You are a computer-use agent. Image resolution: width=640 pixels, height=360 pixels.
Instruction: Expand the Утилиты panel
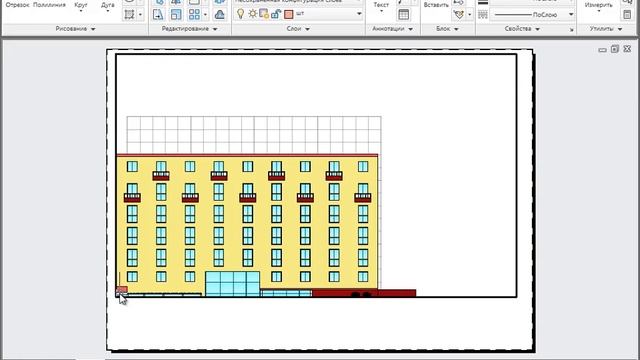point(606,29)
